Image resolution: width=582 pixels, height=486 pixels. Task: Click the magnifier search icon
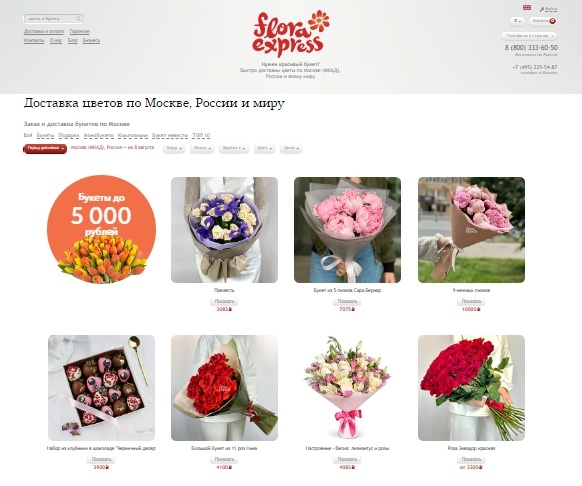[78, 18]
